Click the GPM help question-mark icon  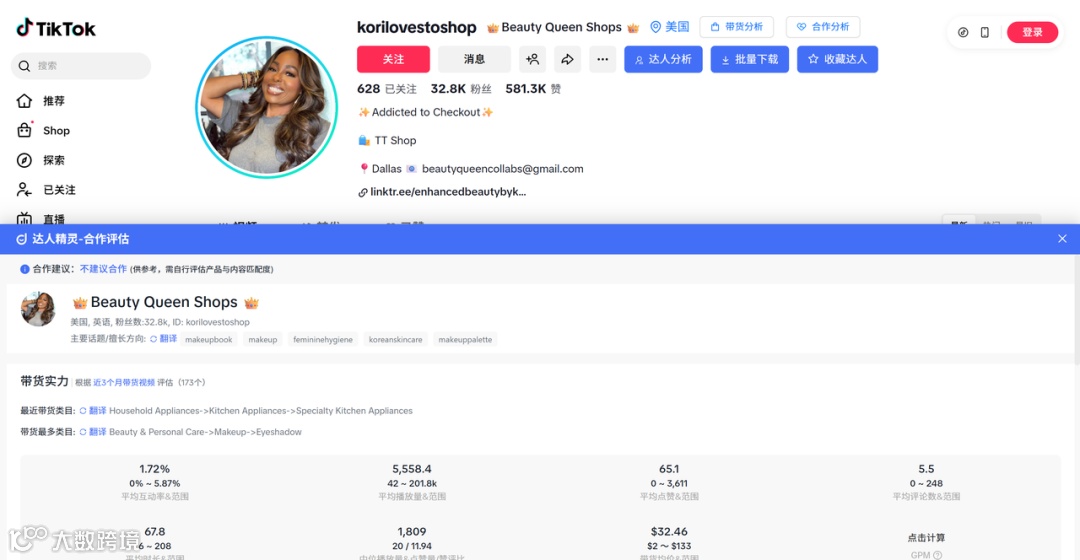coord(937,555)
